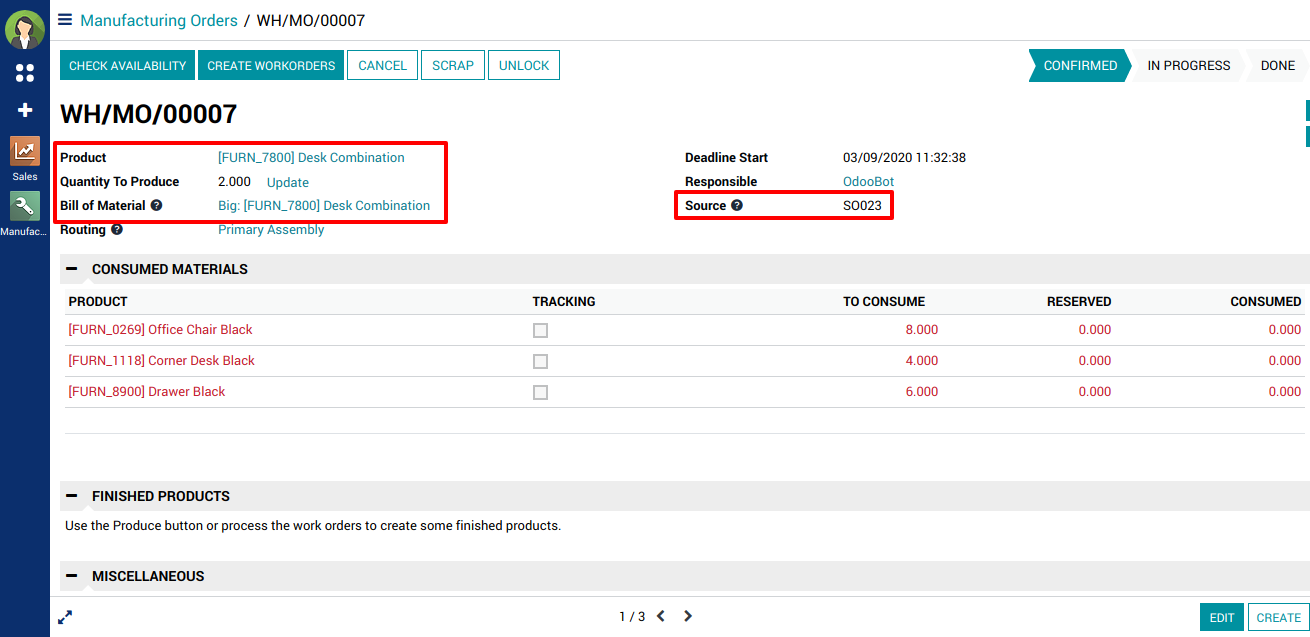
Task: Open the Sales app icon
Action: click(x=25, y=152)
